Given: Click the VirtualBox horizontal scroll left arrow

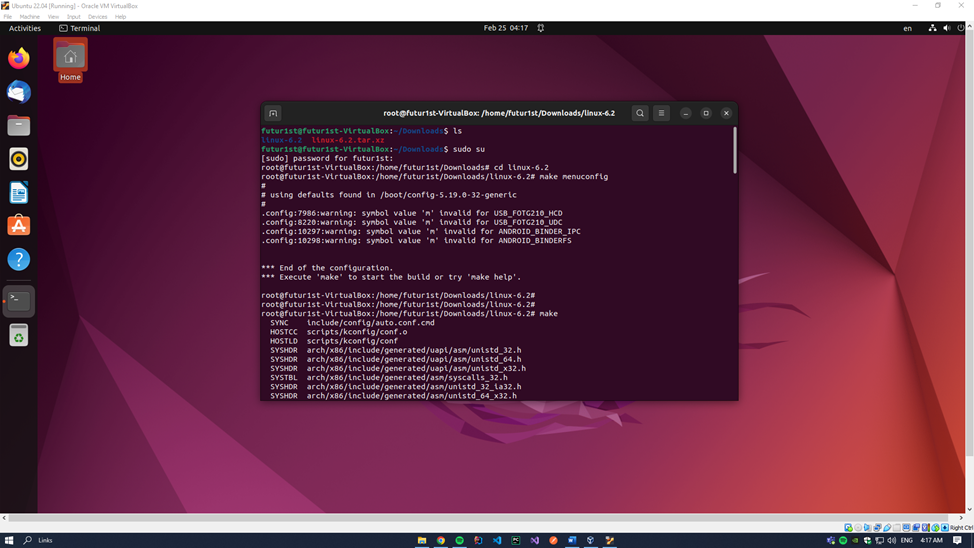Looking at the screenshot, I should point(4,518).
